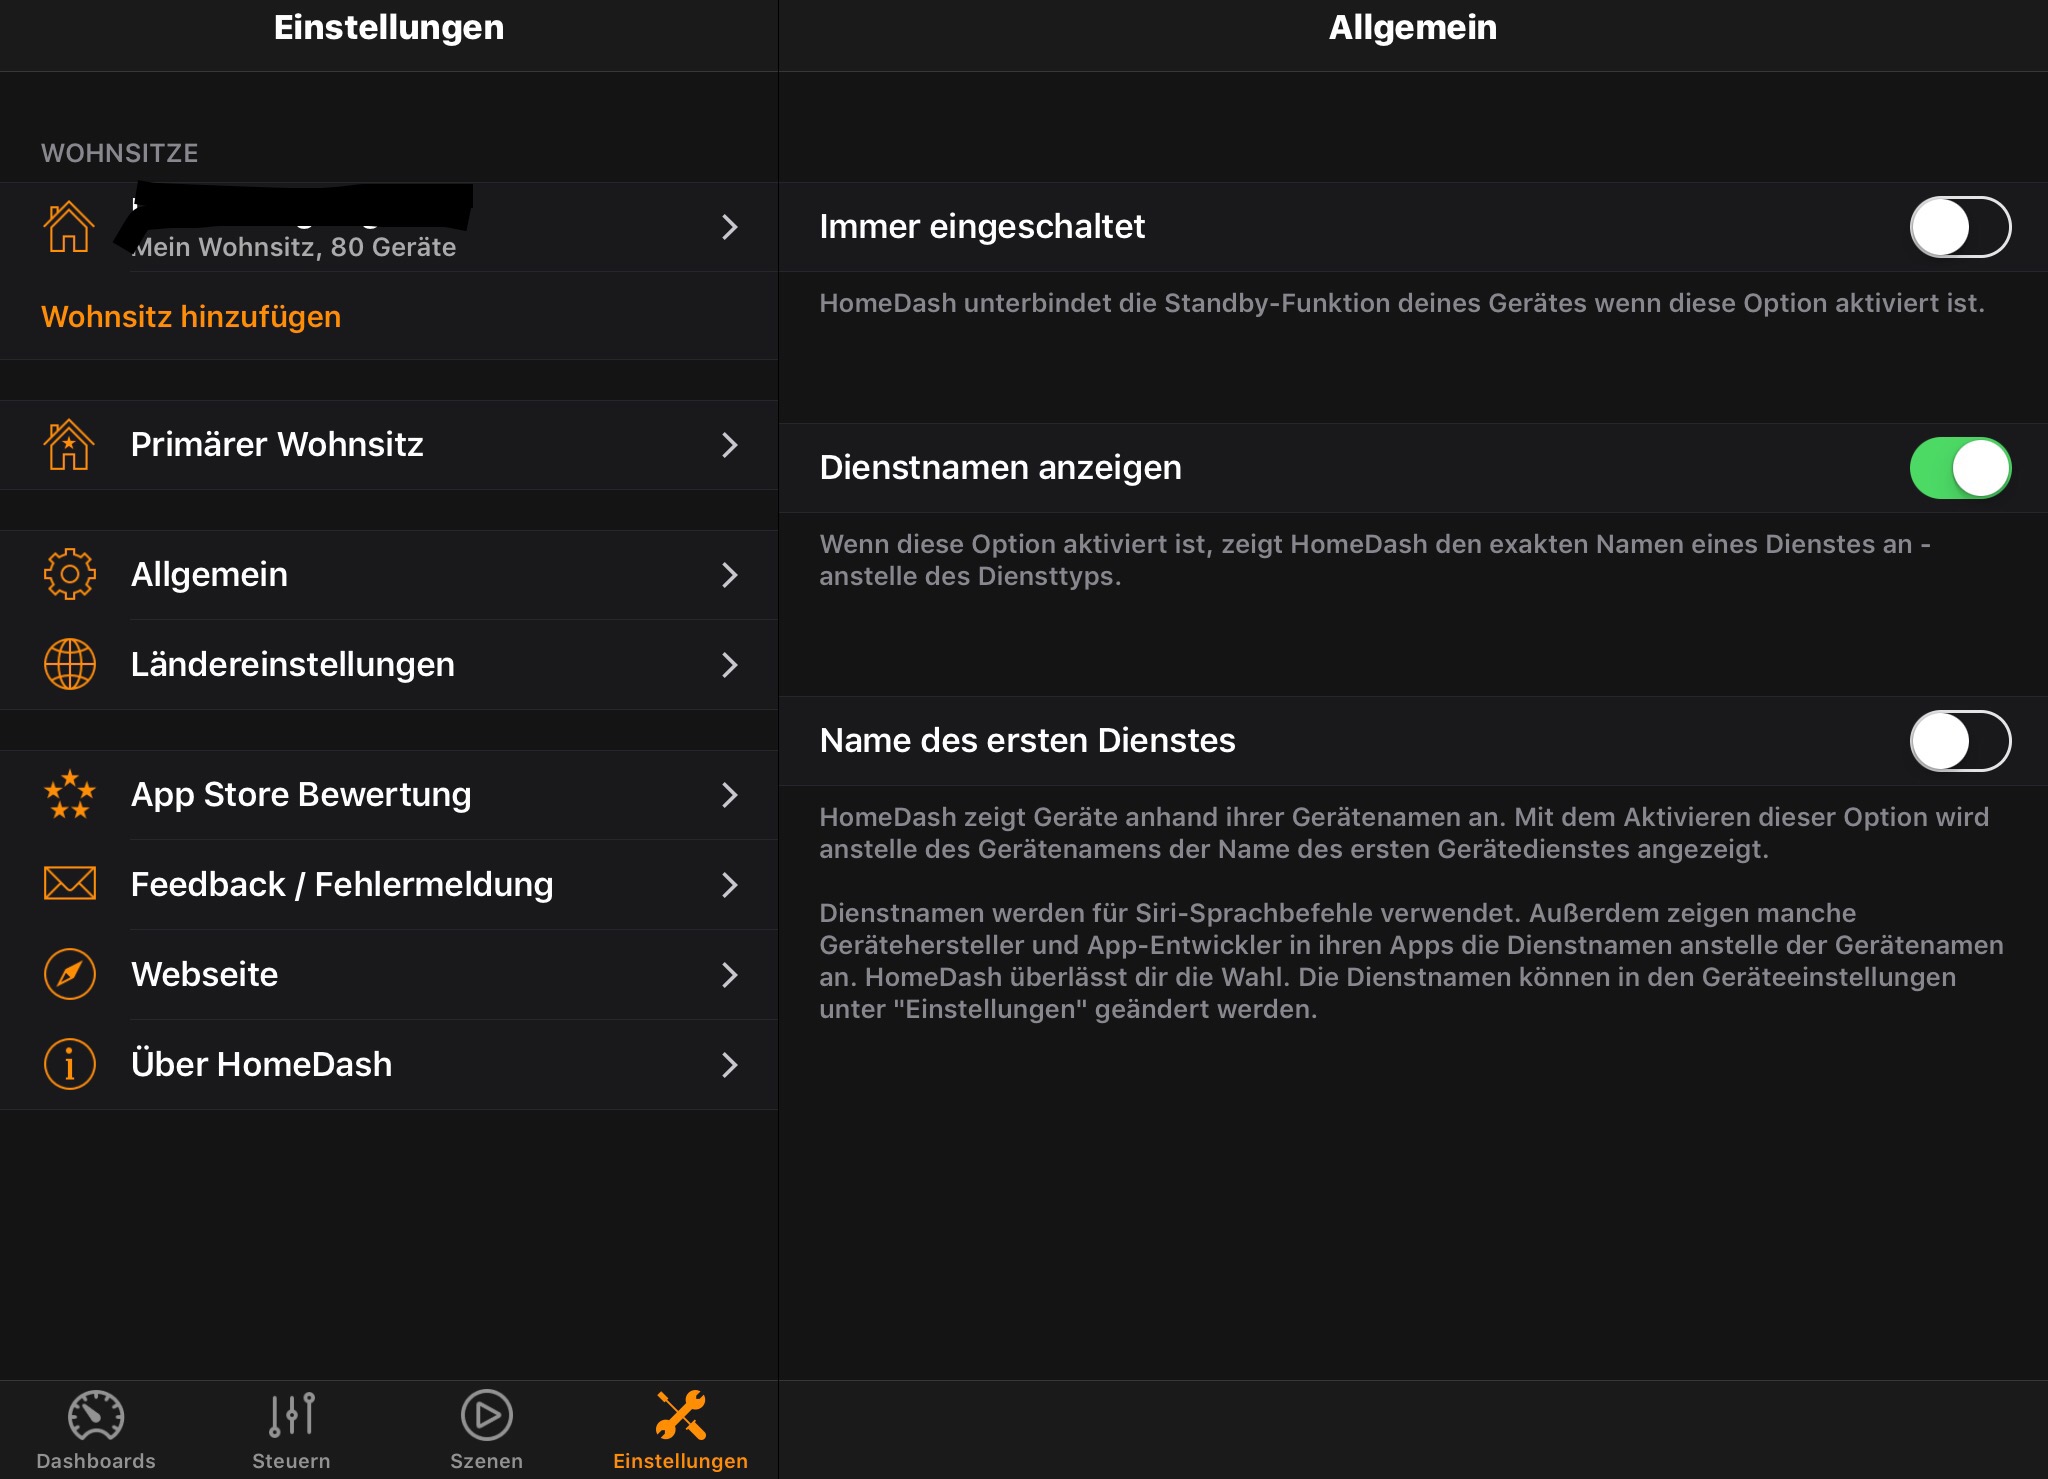Click the starred house Primärer Wohnsitz icon
This screenshot has width=2048, height=1479.
pos(69,445)
